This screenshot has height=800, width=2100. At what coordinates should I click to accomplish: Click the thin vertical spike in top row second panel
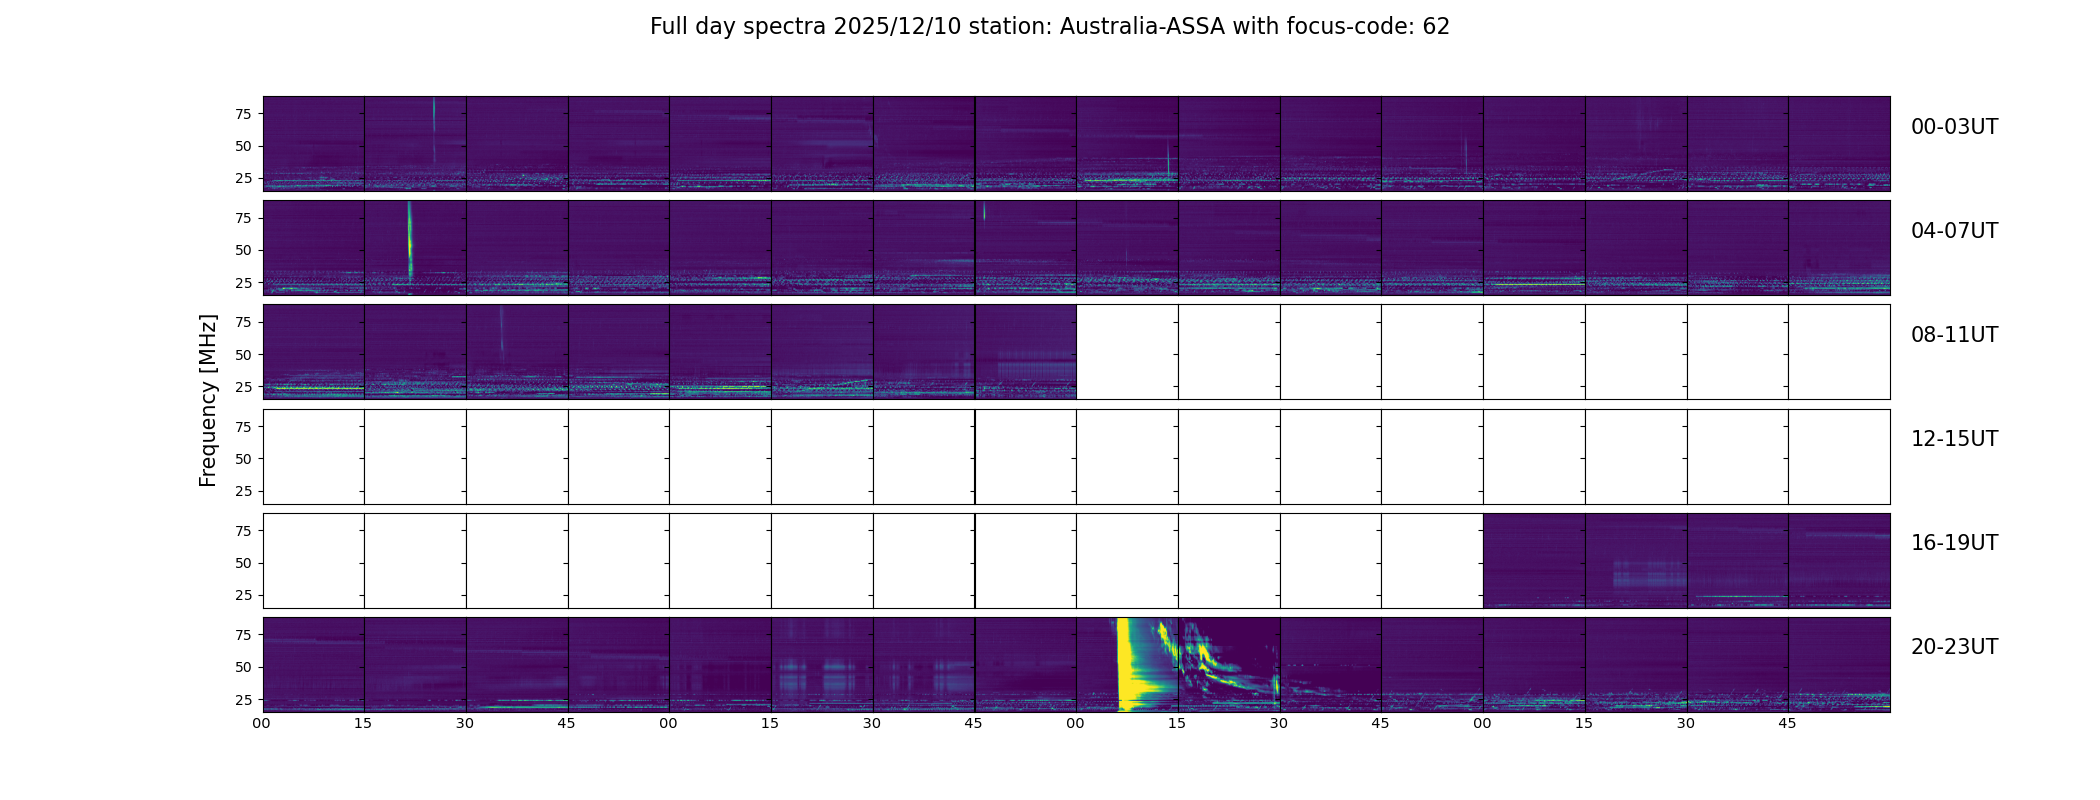[x=434, y=129]
